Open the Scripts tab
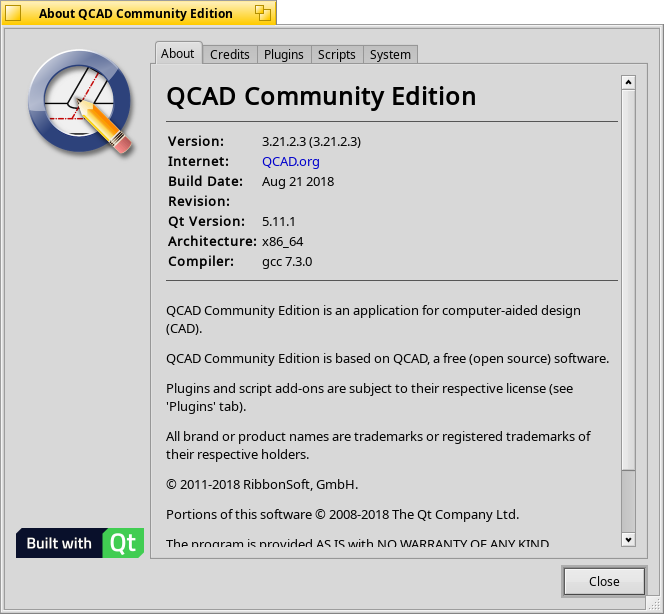Screen dimensions: 664x614 [337, 55]
